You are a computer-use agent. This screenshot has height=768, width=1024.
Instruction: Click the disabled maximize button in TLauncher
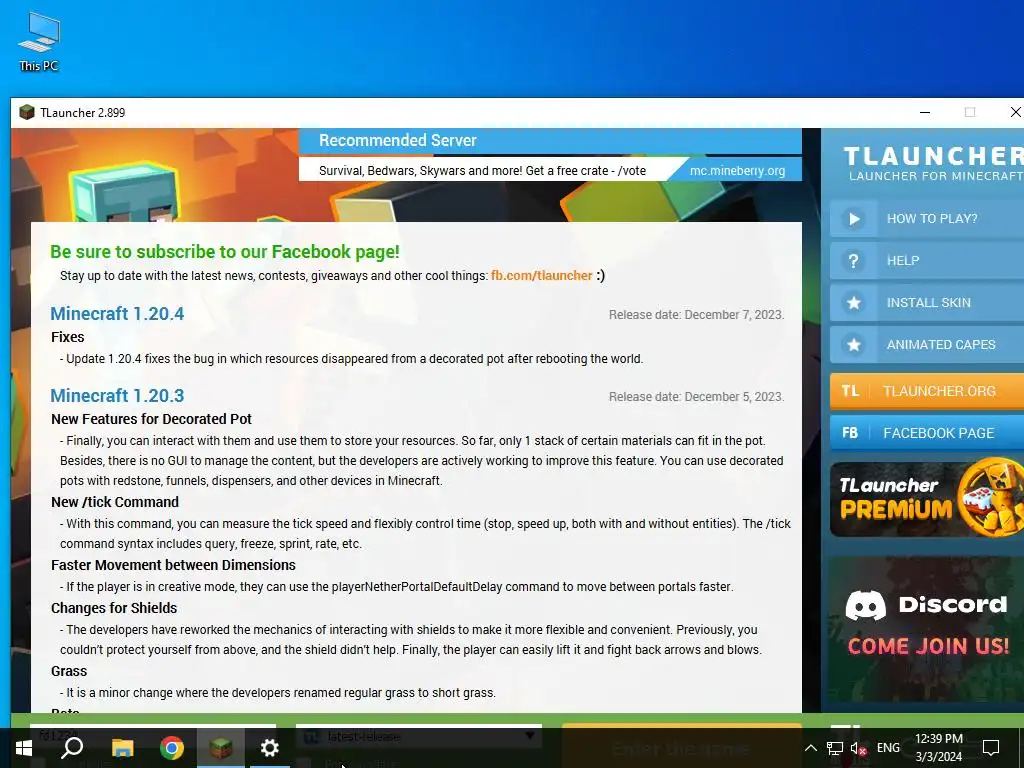pyautogui.click(x=970, y=112)
